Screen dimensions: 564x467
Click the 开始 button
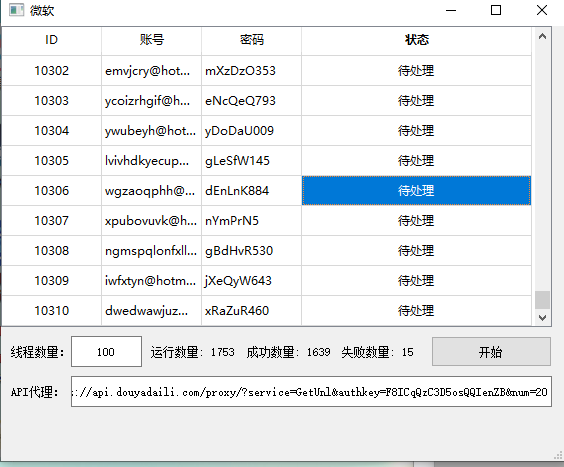coord(491,352)
